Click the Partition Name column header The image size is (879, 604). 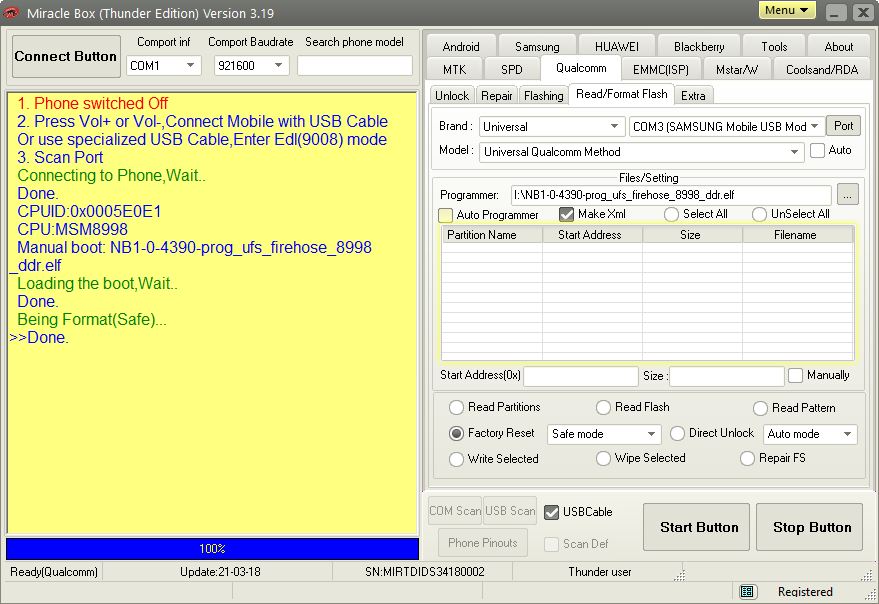492,235
